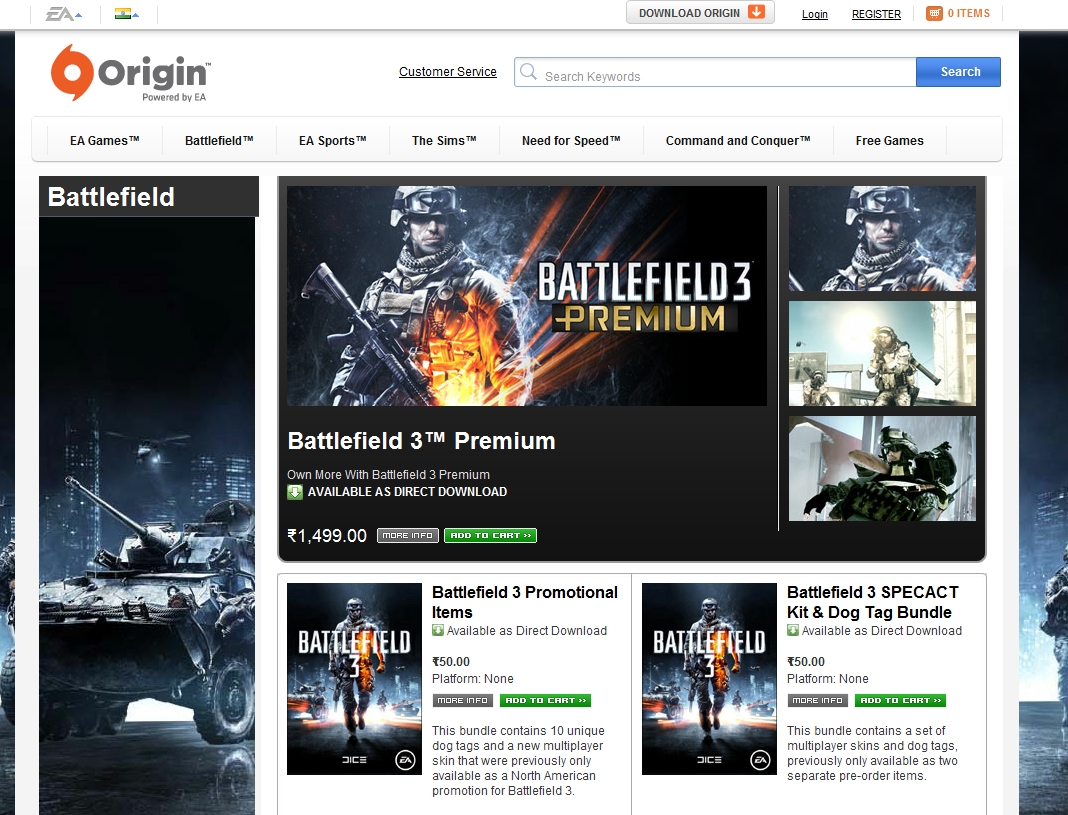The height and width of the screenshot is (815, 1068).
Task: Click inside the Search Keywords field
Action: [x=700, y=71]
